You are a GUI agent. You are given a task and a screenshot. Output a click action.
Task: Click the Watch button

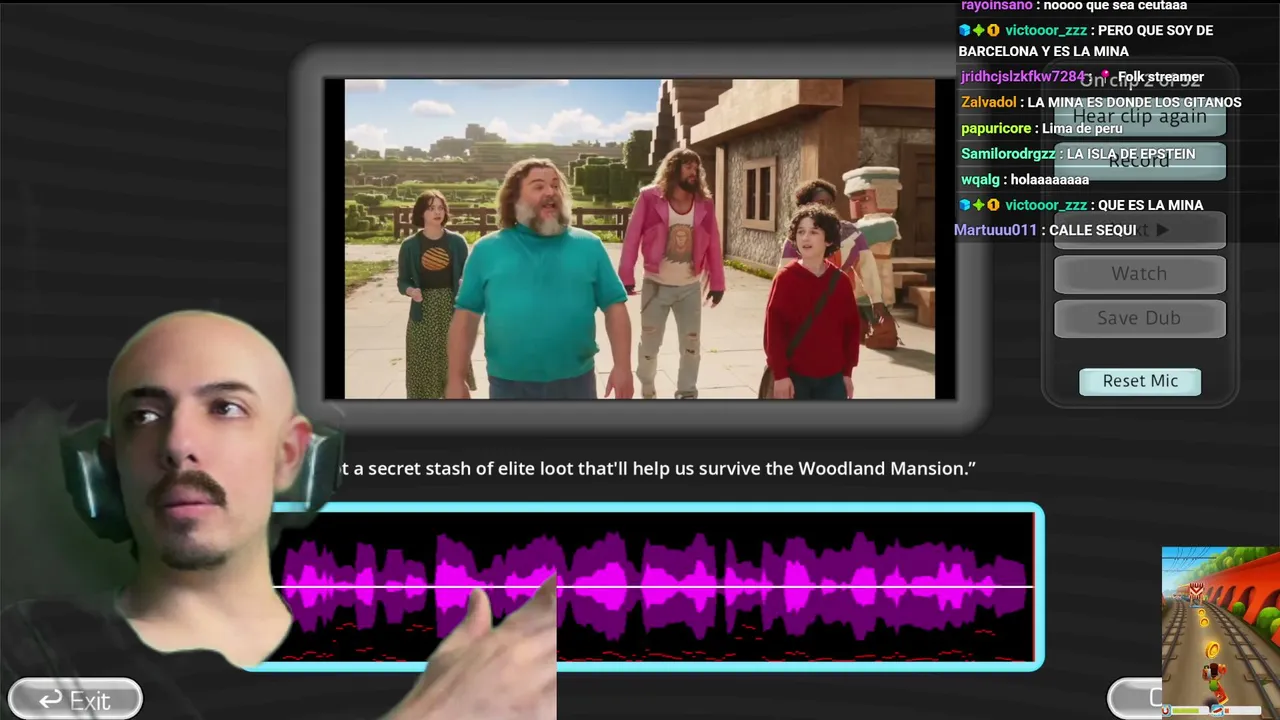[1139, 274]
